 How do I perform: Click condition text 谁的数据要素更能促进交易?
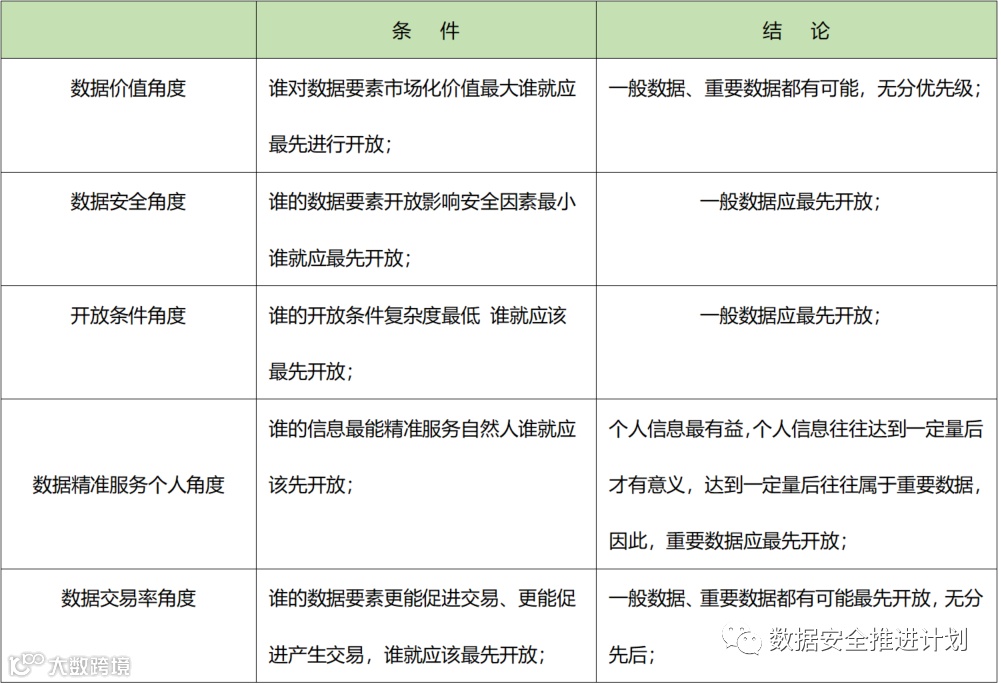coord(383,598)
